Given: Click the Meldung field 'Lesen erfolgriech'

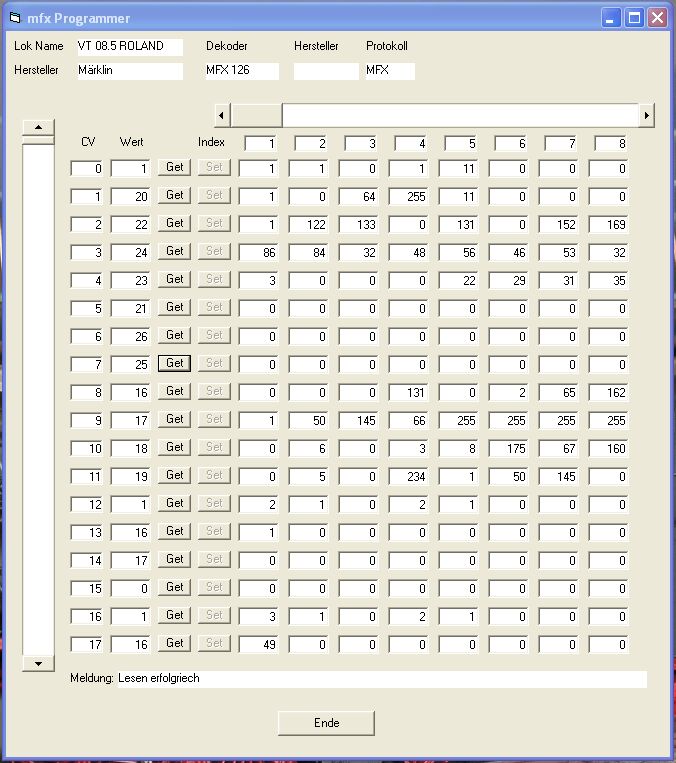Looking at the screenshot, I should coord(380,679).
